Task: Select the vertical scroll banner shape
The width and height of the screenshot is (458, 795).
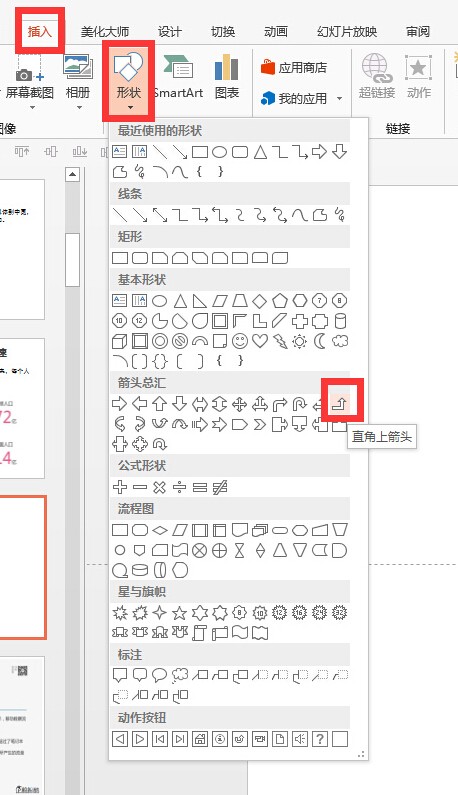Action: [200, 633]
